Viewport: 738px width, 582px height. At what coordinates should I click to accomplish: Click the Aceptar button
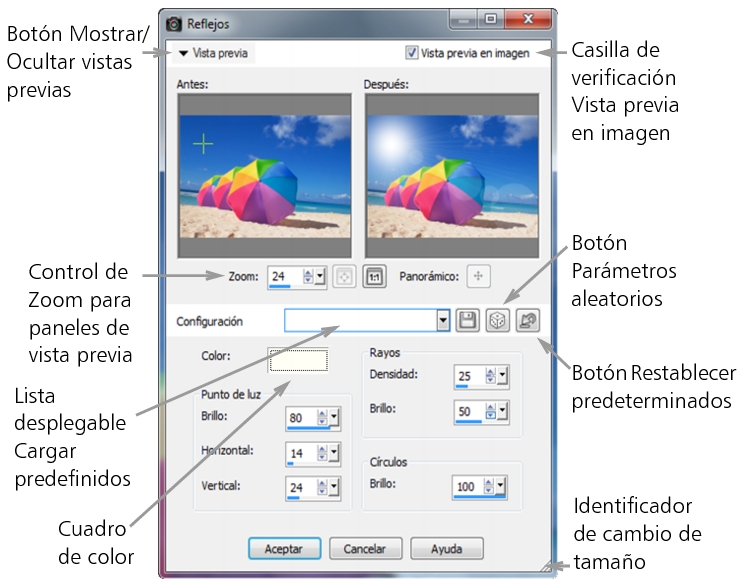[x=284, y=548]
